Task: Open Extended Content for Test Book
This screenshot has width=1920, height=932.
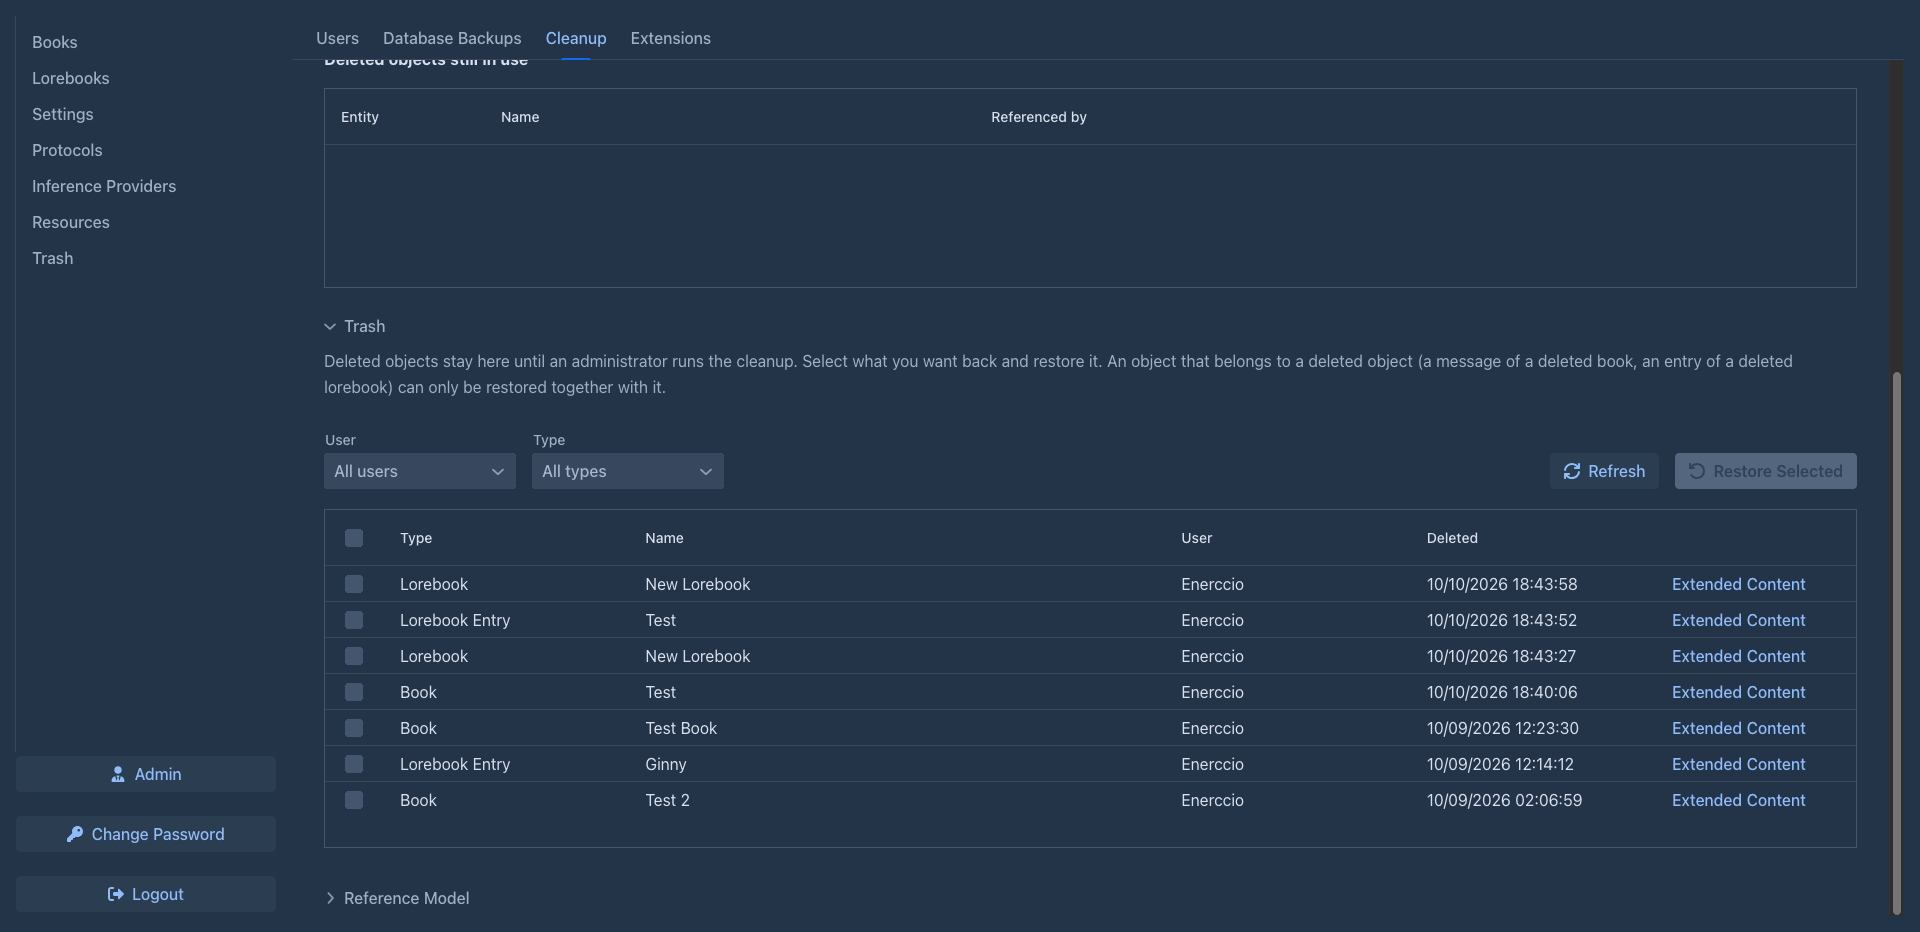Action: [1738, 728]
